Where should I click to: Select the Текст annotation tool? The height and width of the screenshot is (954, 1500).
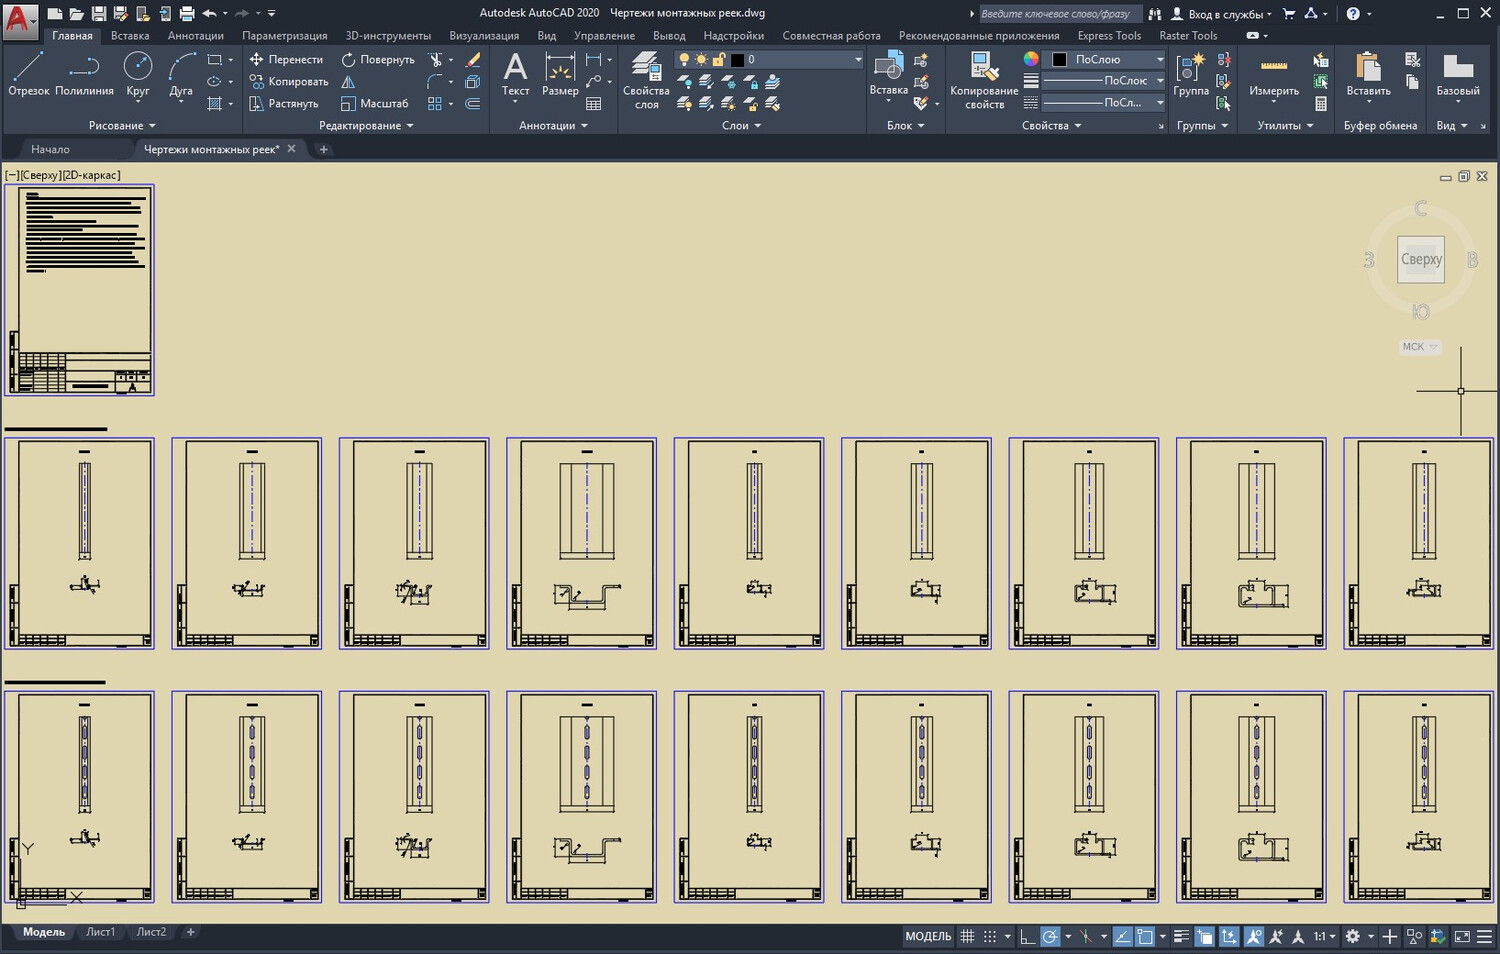coord(515,75)
